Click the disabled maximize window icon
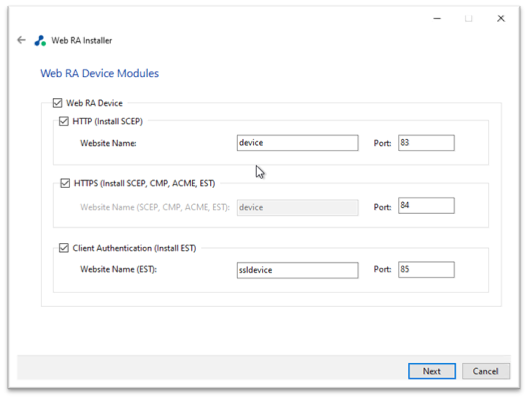This screenshot has height=399, width=528. [468, 19]
